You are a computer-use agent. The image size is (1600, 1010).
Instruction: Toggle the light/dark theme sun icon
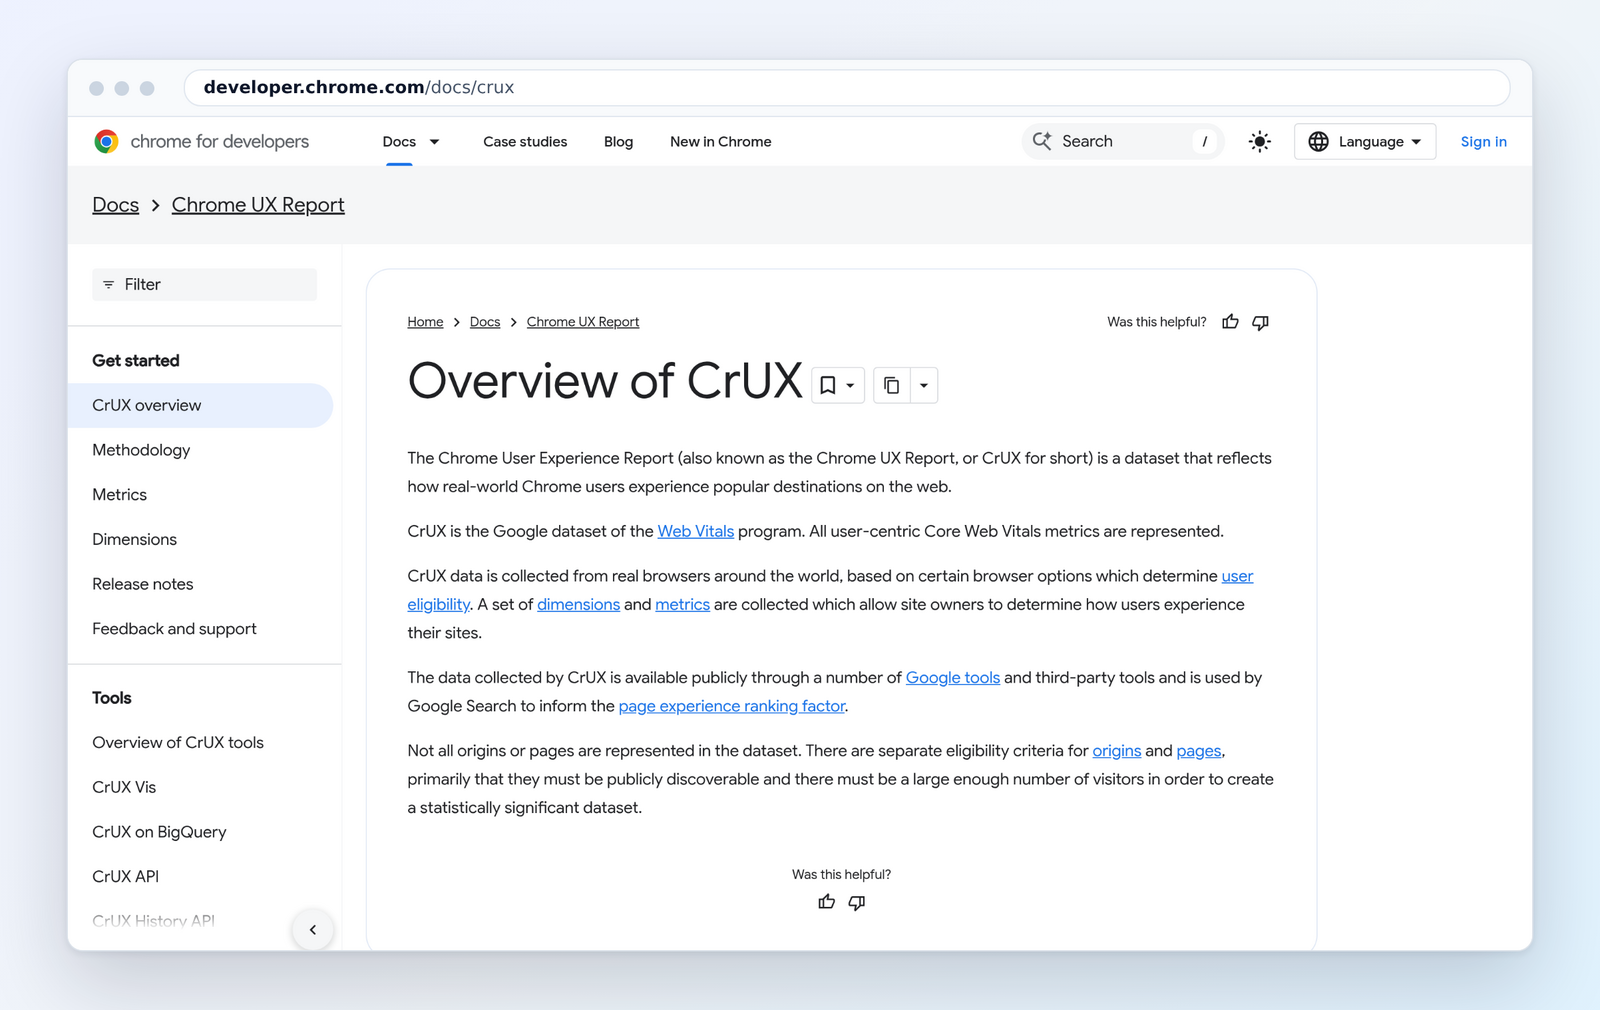click(x=1259, y=142)
